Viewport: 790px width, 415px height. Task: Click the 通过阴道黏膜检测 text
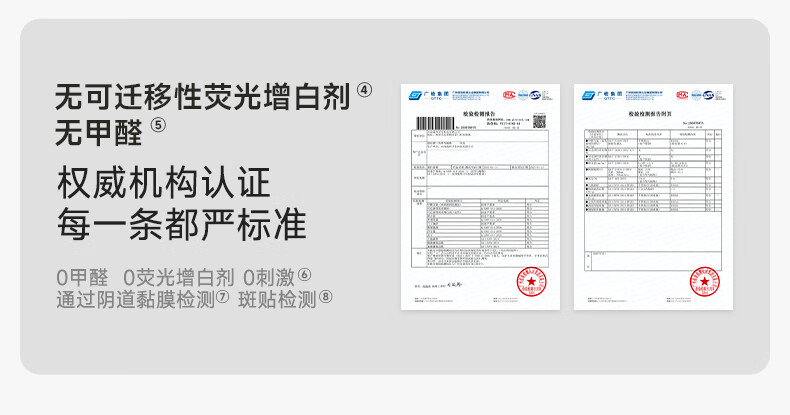(x=136, y=300)
